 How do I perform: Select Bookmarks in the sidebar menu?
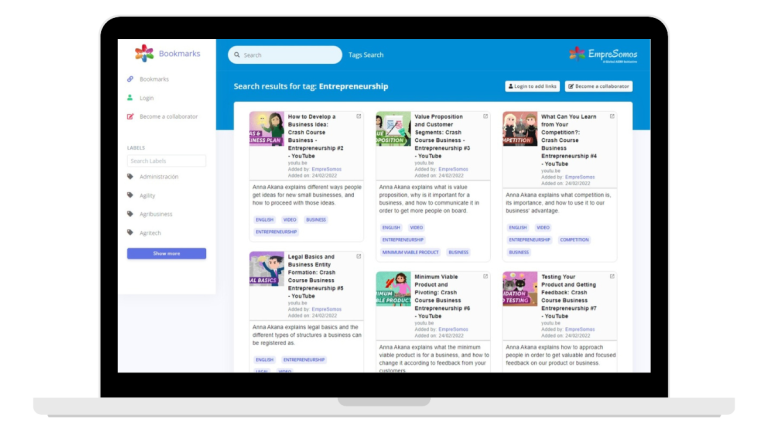[x=154, y=79]
